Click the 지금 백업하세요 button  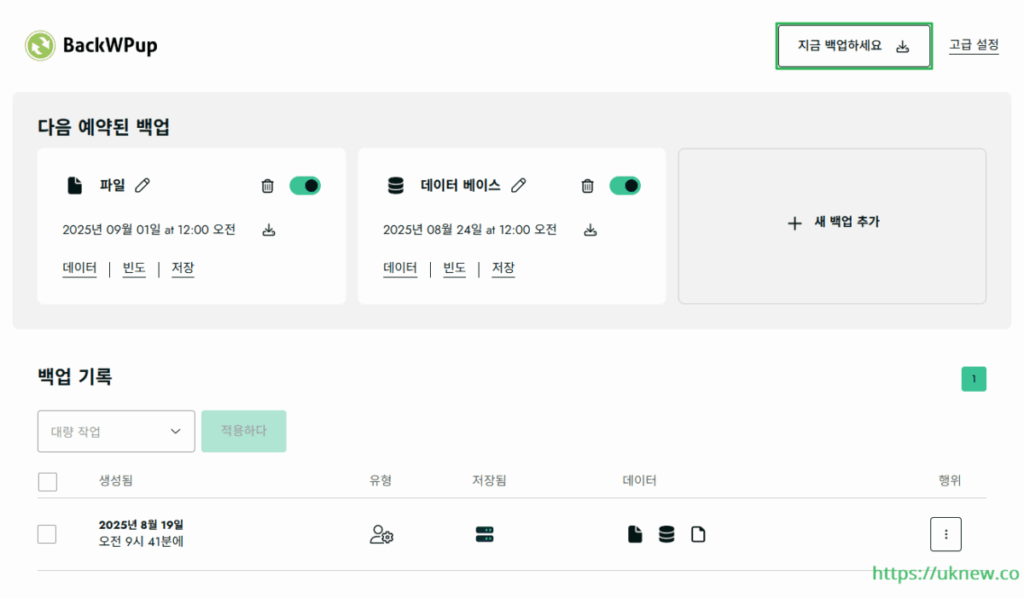(x=853, y=46)
